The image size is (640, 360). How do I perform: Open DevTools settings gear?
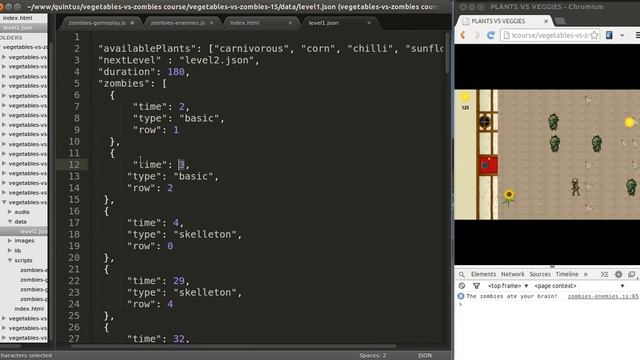[x=618, y=274]
